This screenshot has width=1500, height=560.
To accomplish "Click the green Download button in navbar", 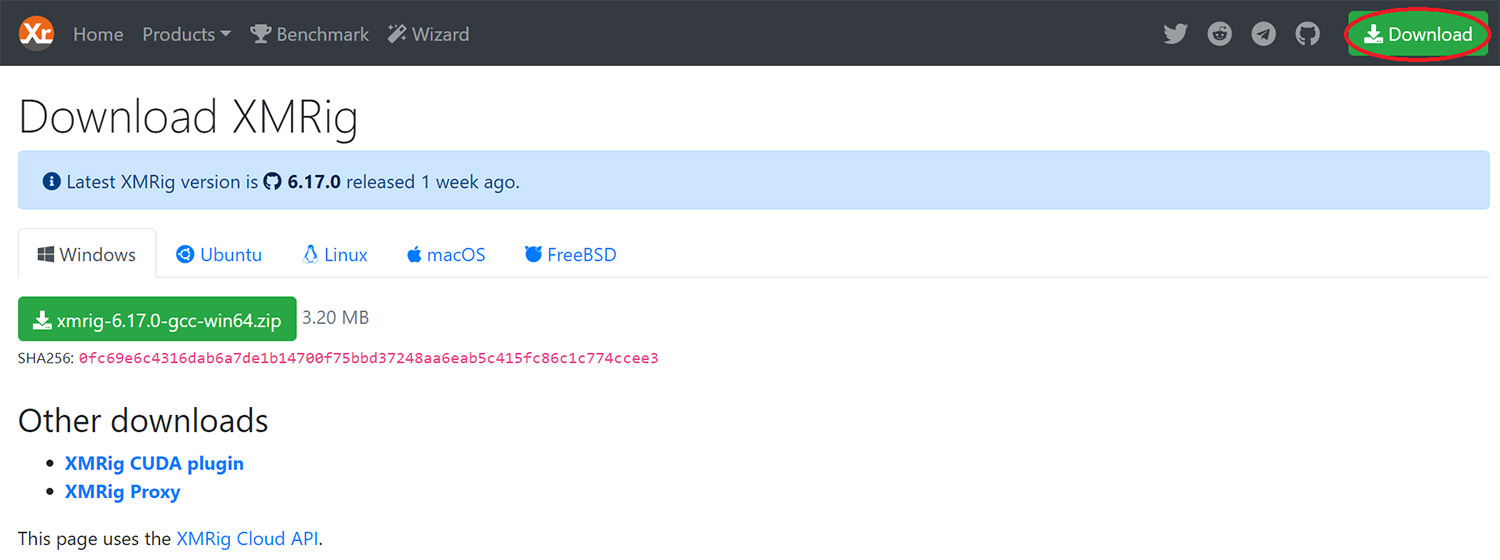I will click(x=1418, y=34).
